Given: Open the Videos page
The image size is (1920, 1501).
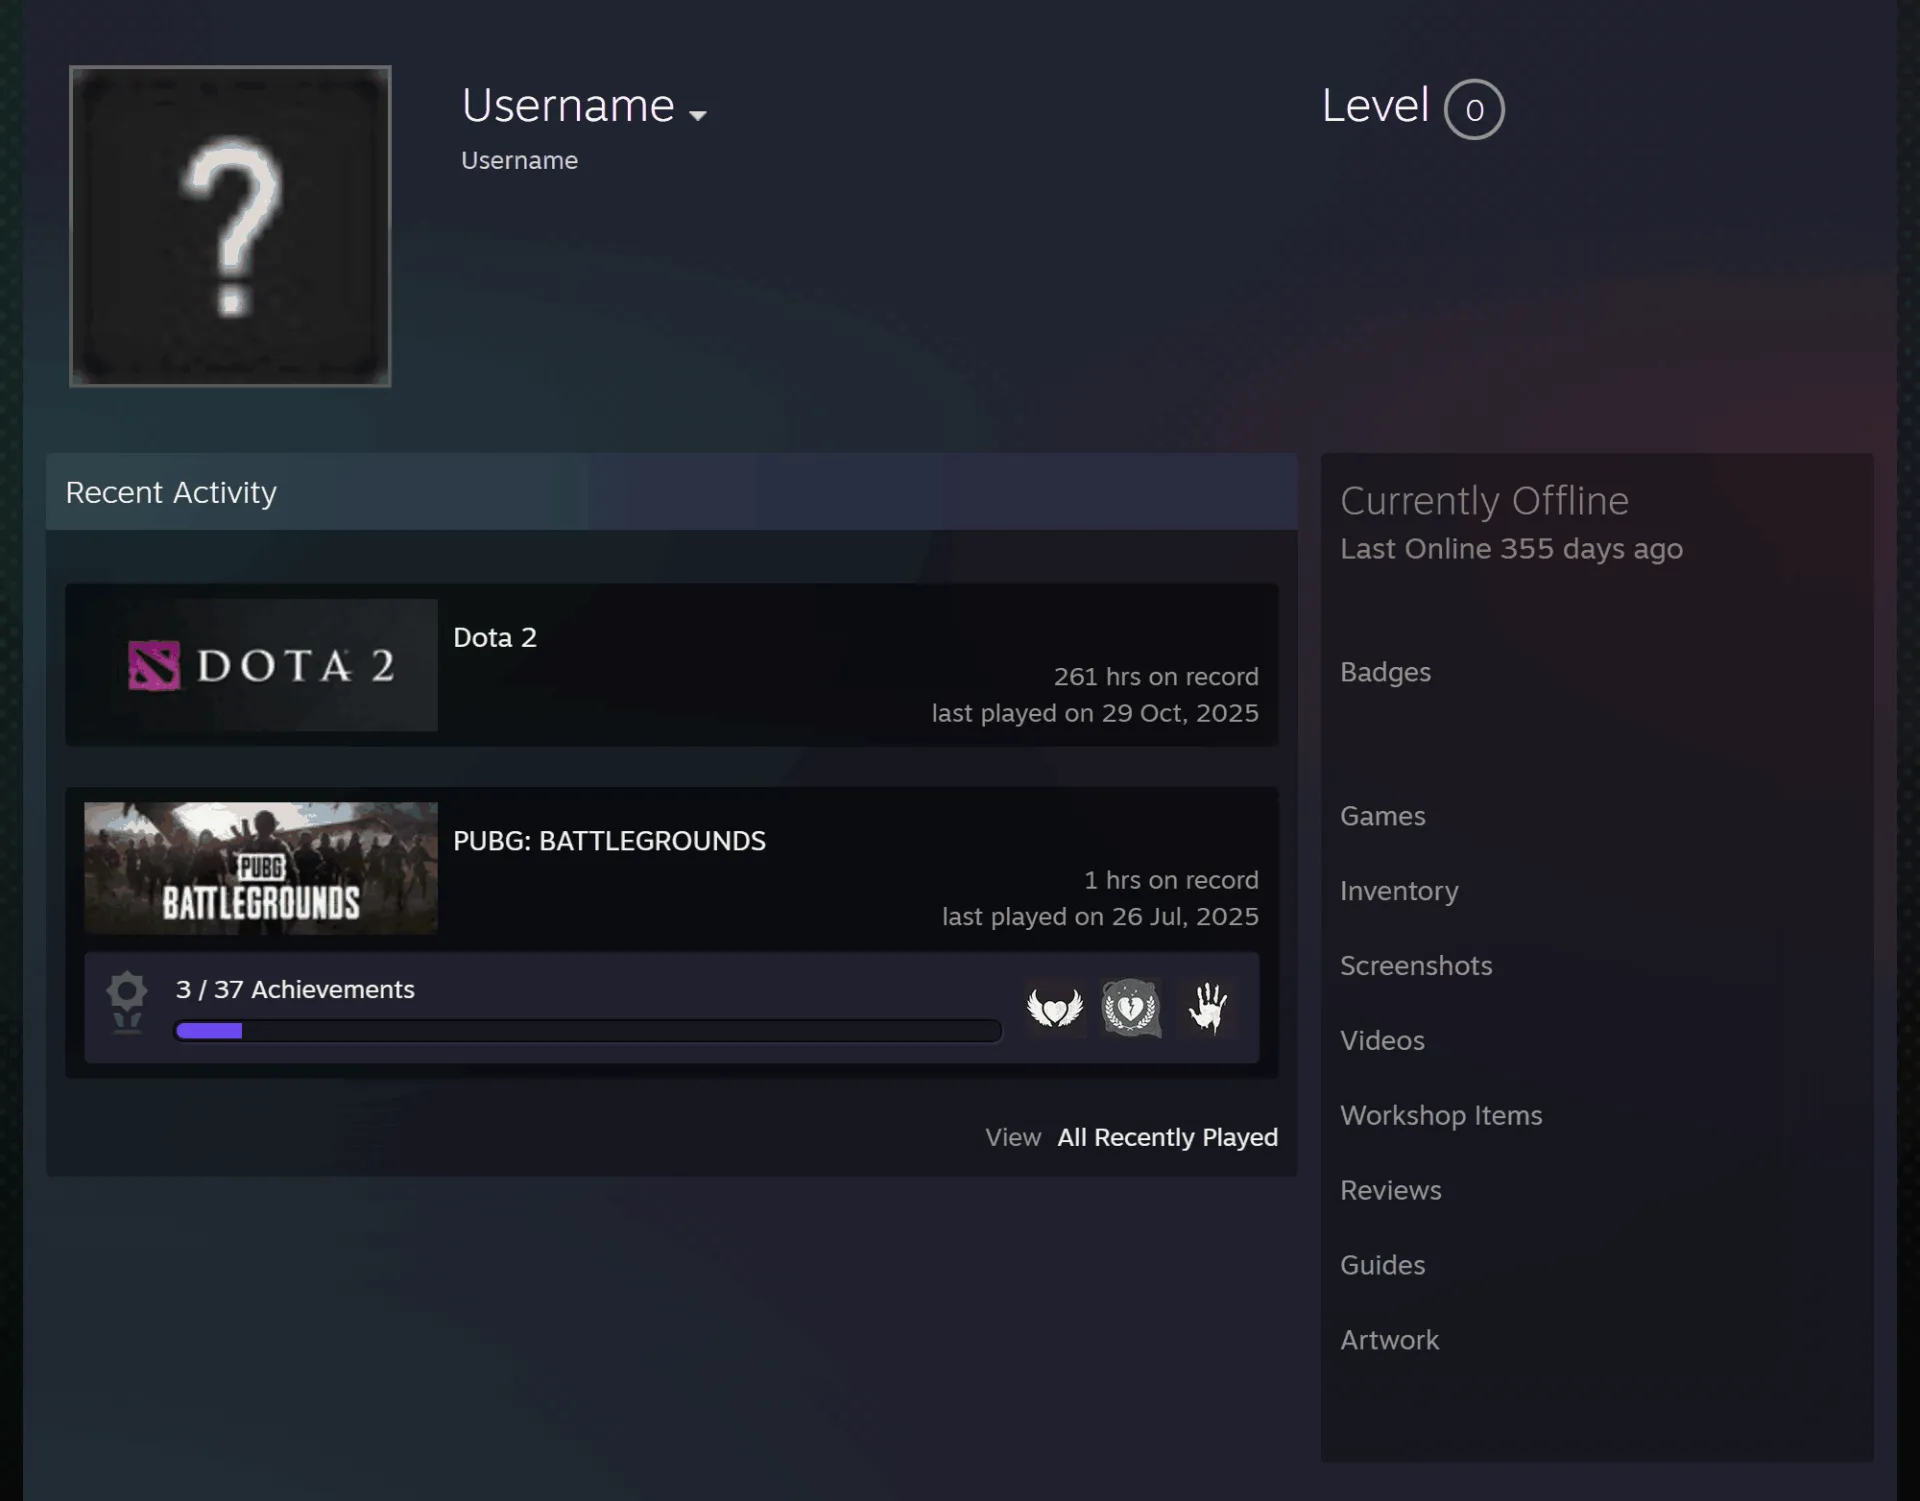Looking at the screenshot, I should pos(1382,1041).
